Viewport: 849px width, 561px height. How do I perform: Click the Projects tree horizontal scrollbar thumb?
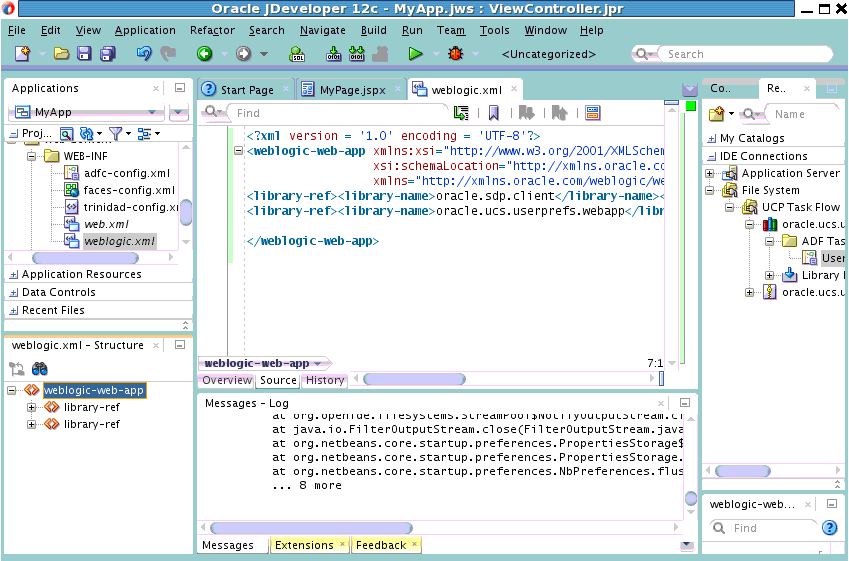(85, 258)
